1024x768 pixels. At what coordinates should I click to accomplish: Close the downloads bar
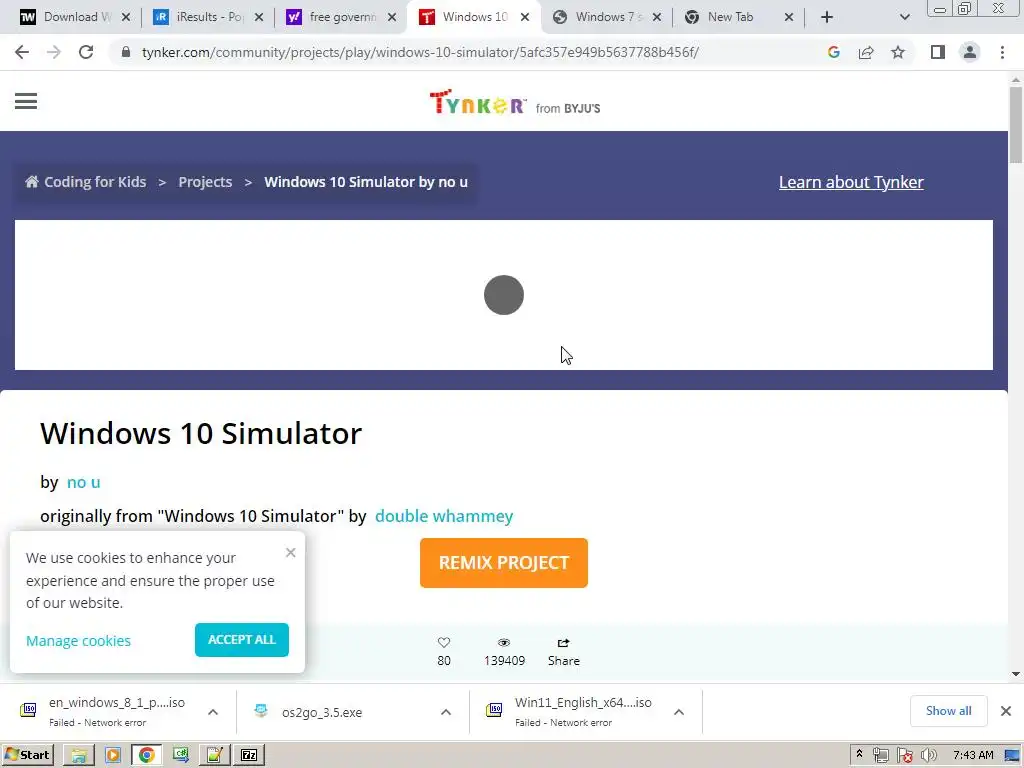tap(1006, 711)
